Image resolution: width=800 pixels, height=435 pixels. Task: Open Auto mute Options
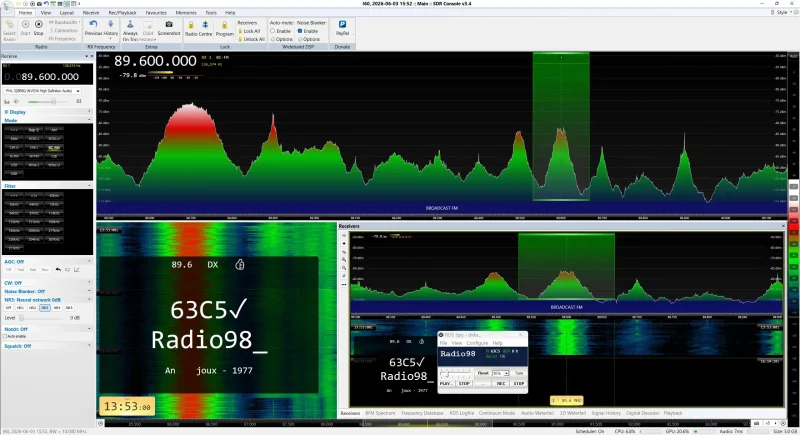click(x=282, y=39)
